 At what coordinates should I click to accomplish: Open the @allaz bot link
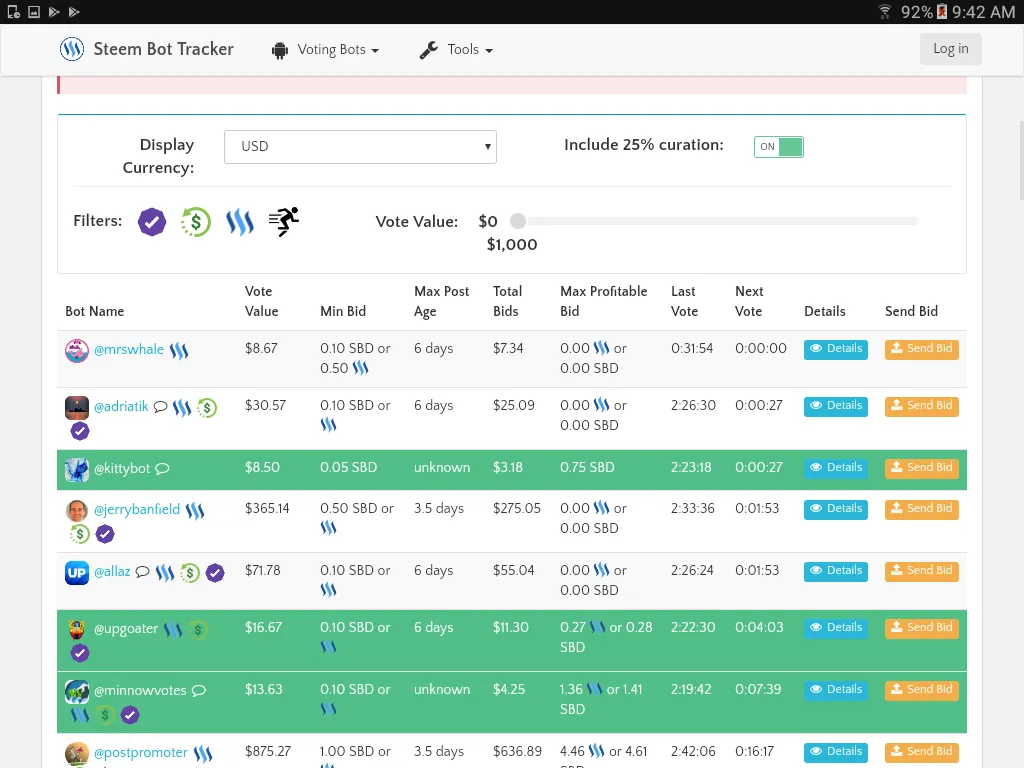(x=112, y=571)
